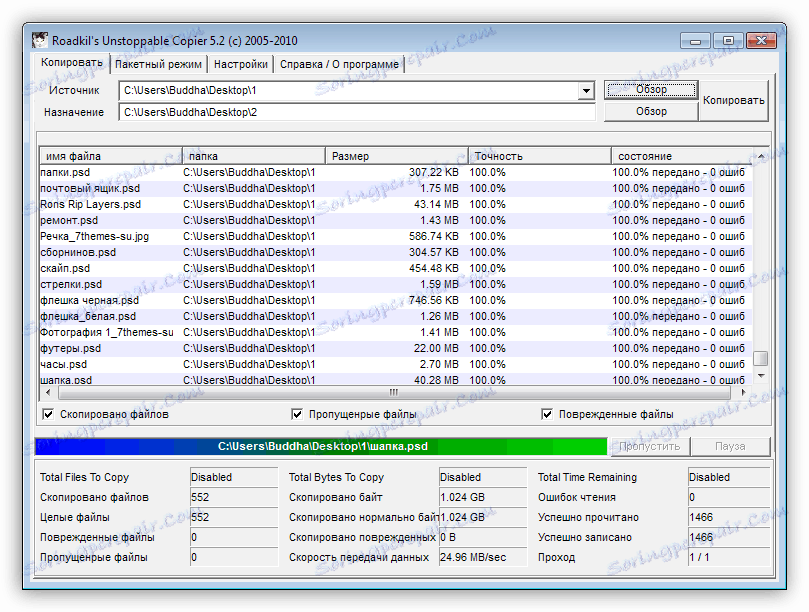
Task: Click the Скопировано байт value 1.024 GB
Action: 482,497
